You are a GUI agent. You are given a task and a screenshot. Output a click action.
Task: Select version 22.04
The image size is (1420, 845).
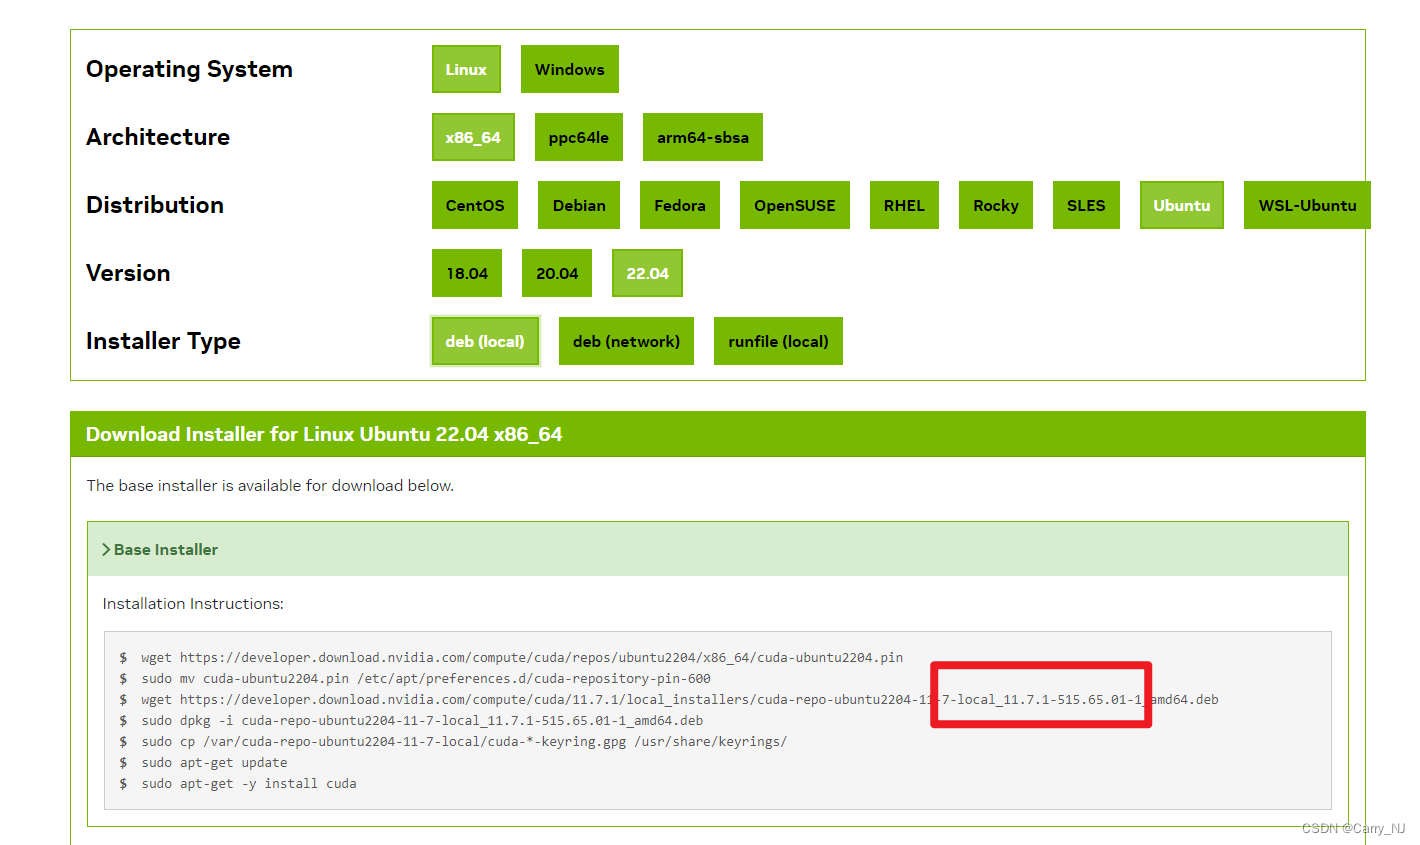click(647, 273)
